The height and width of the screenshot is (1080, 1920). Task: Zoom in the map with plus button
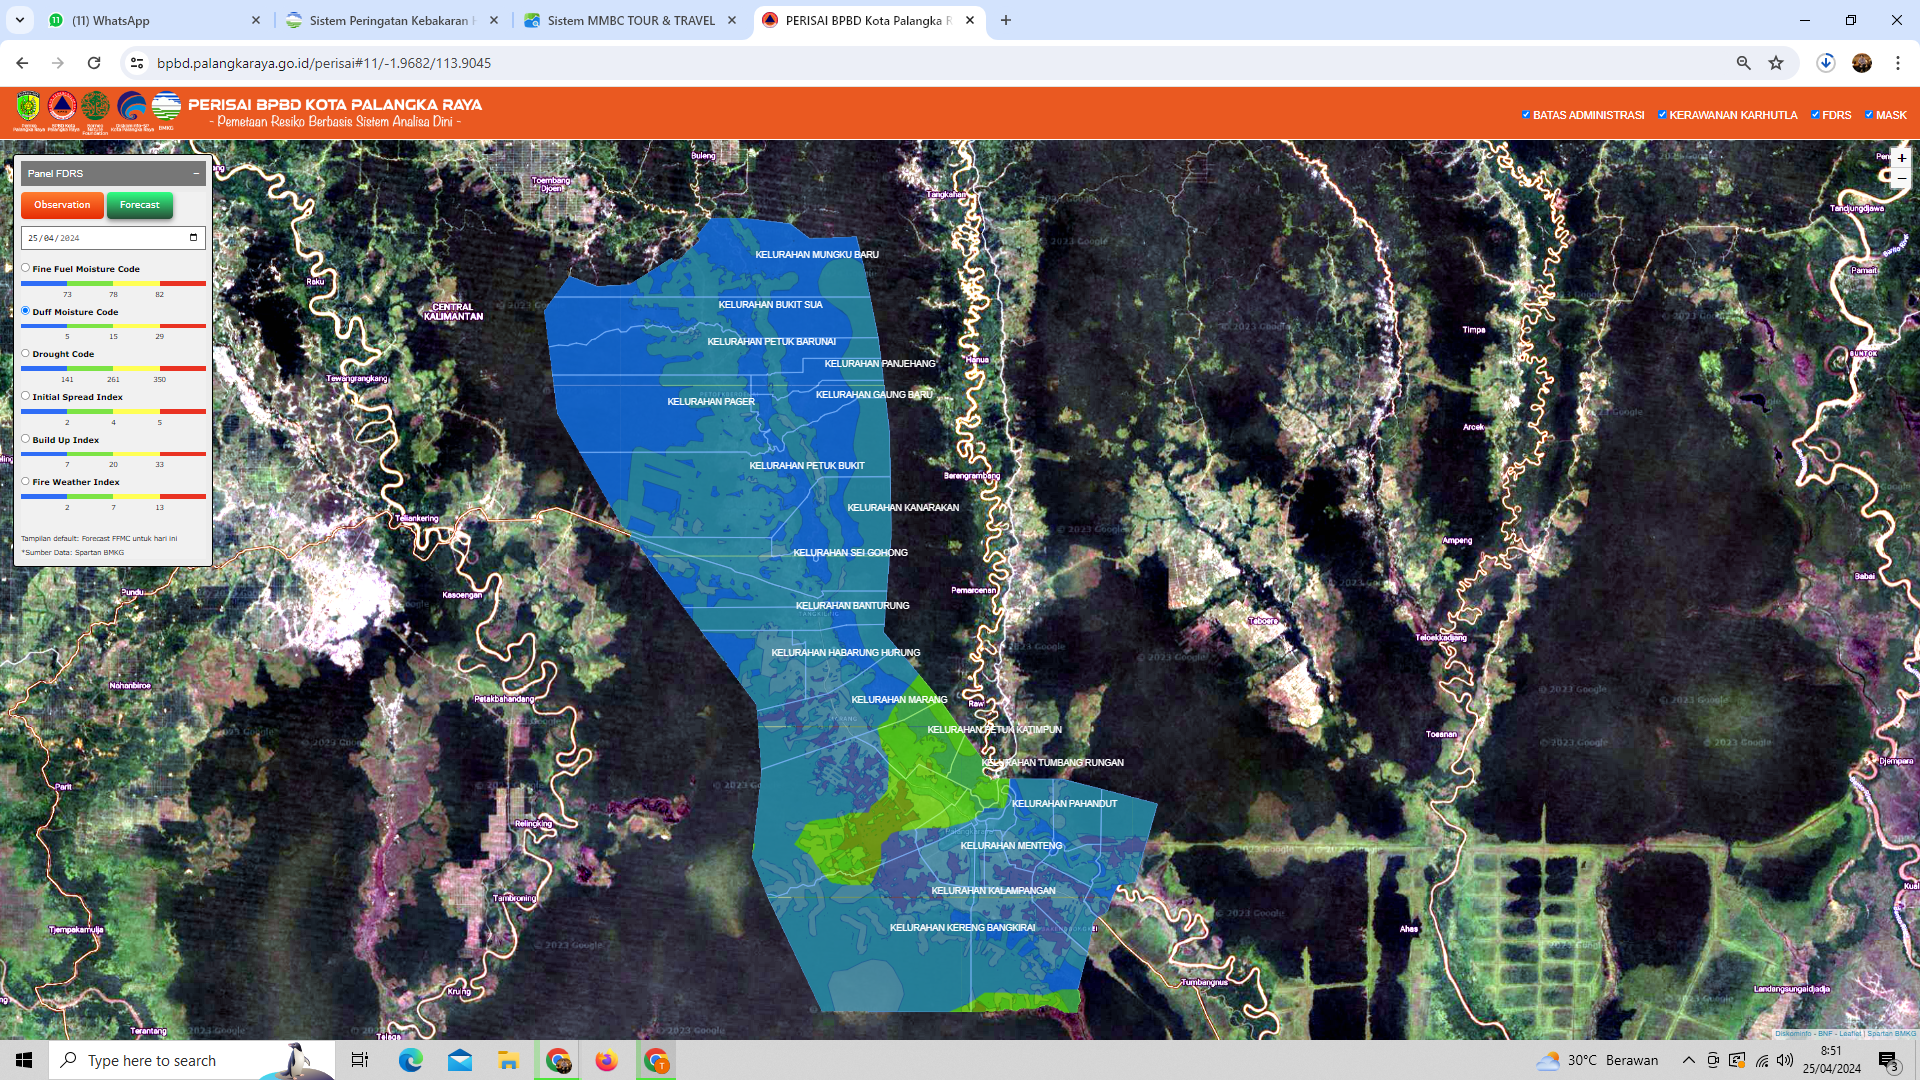coord(1901,158)
